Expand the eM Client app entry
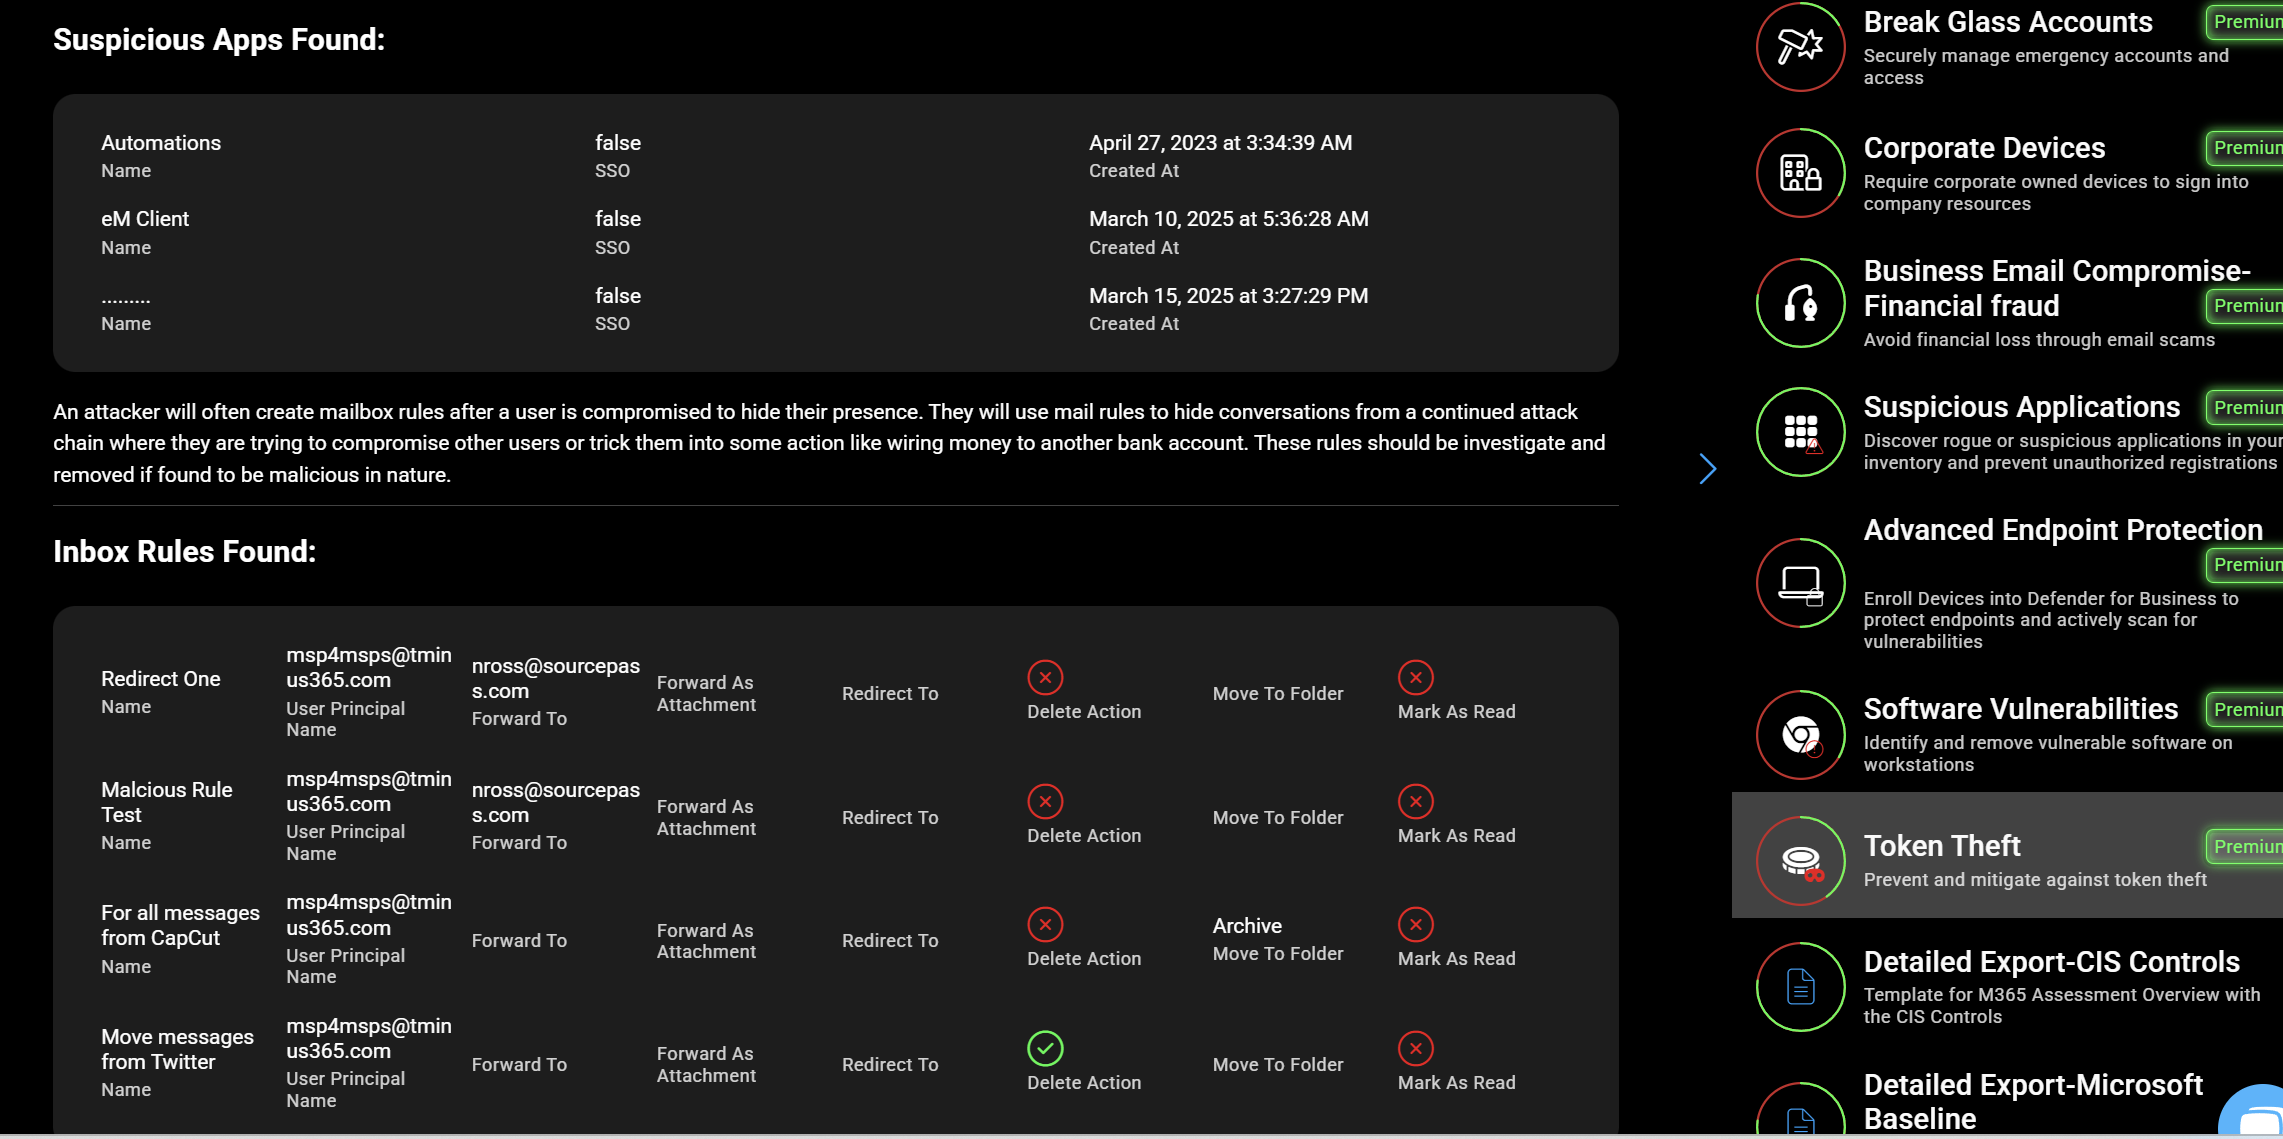 click(836, 232)
